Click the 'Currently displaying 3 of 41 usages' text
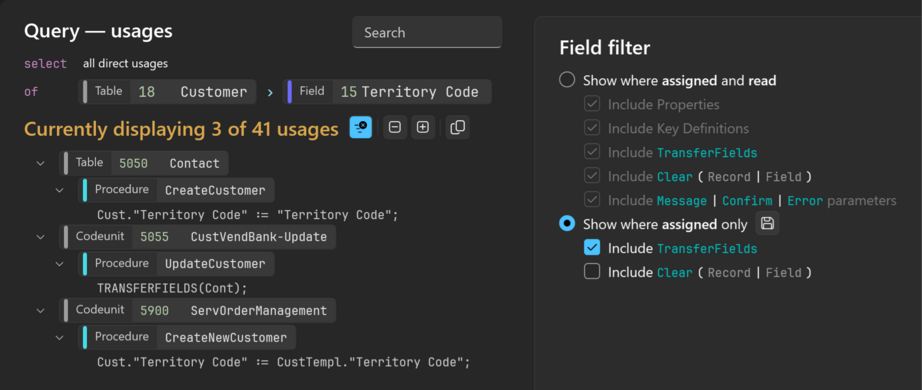This screenshot has width=922, height=390. click(x=181, y=128)
